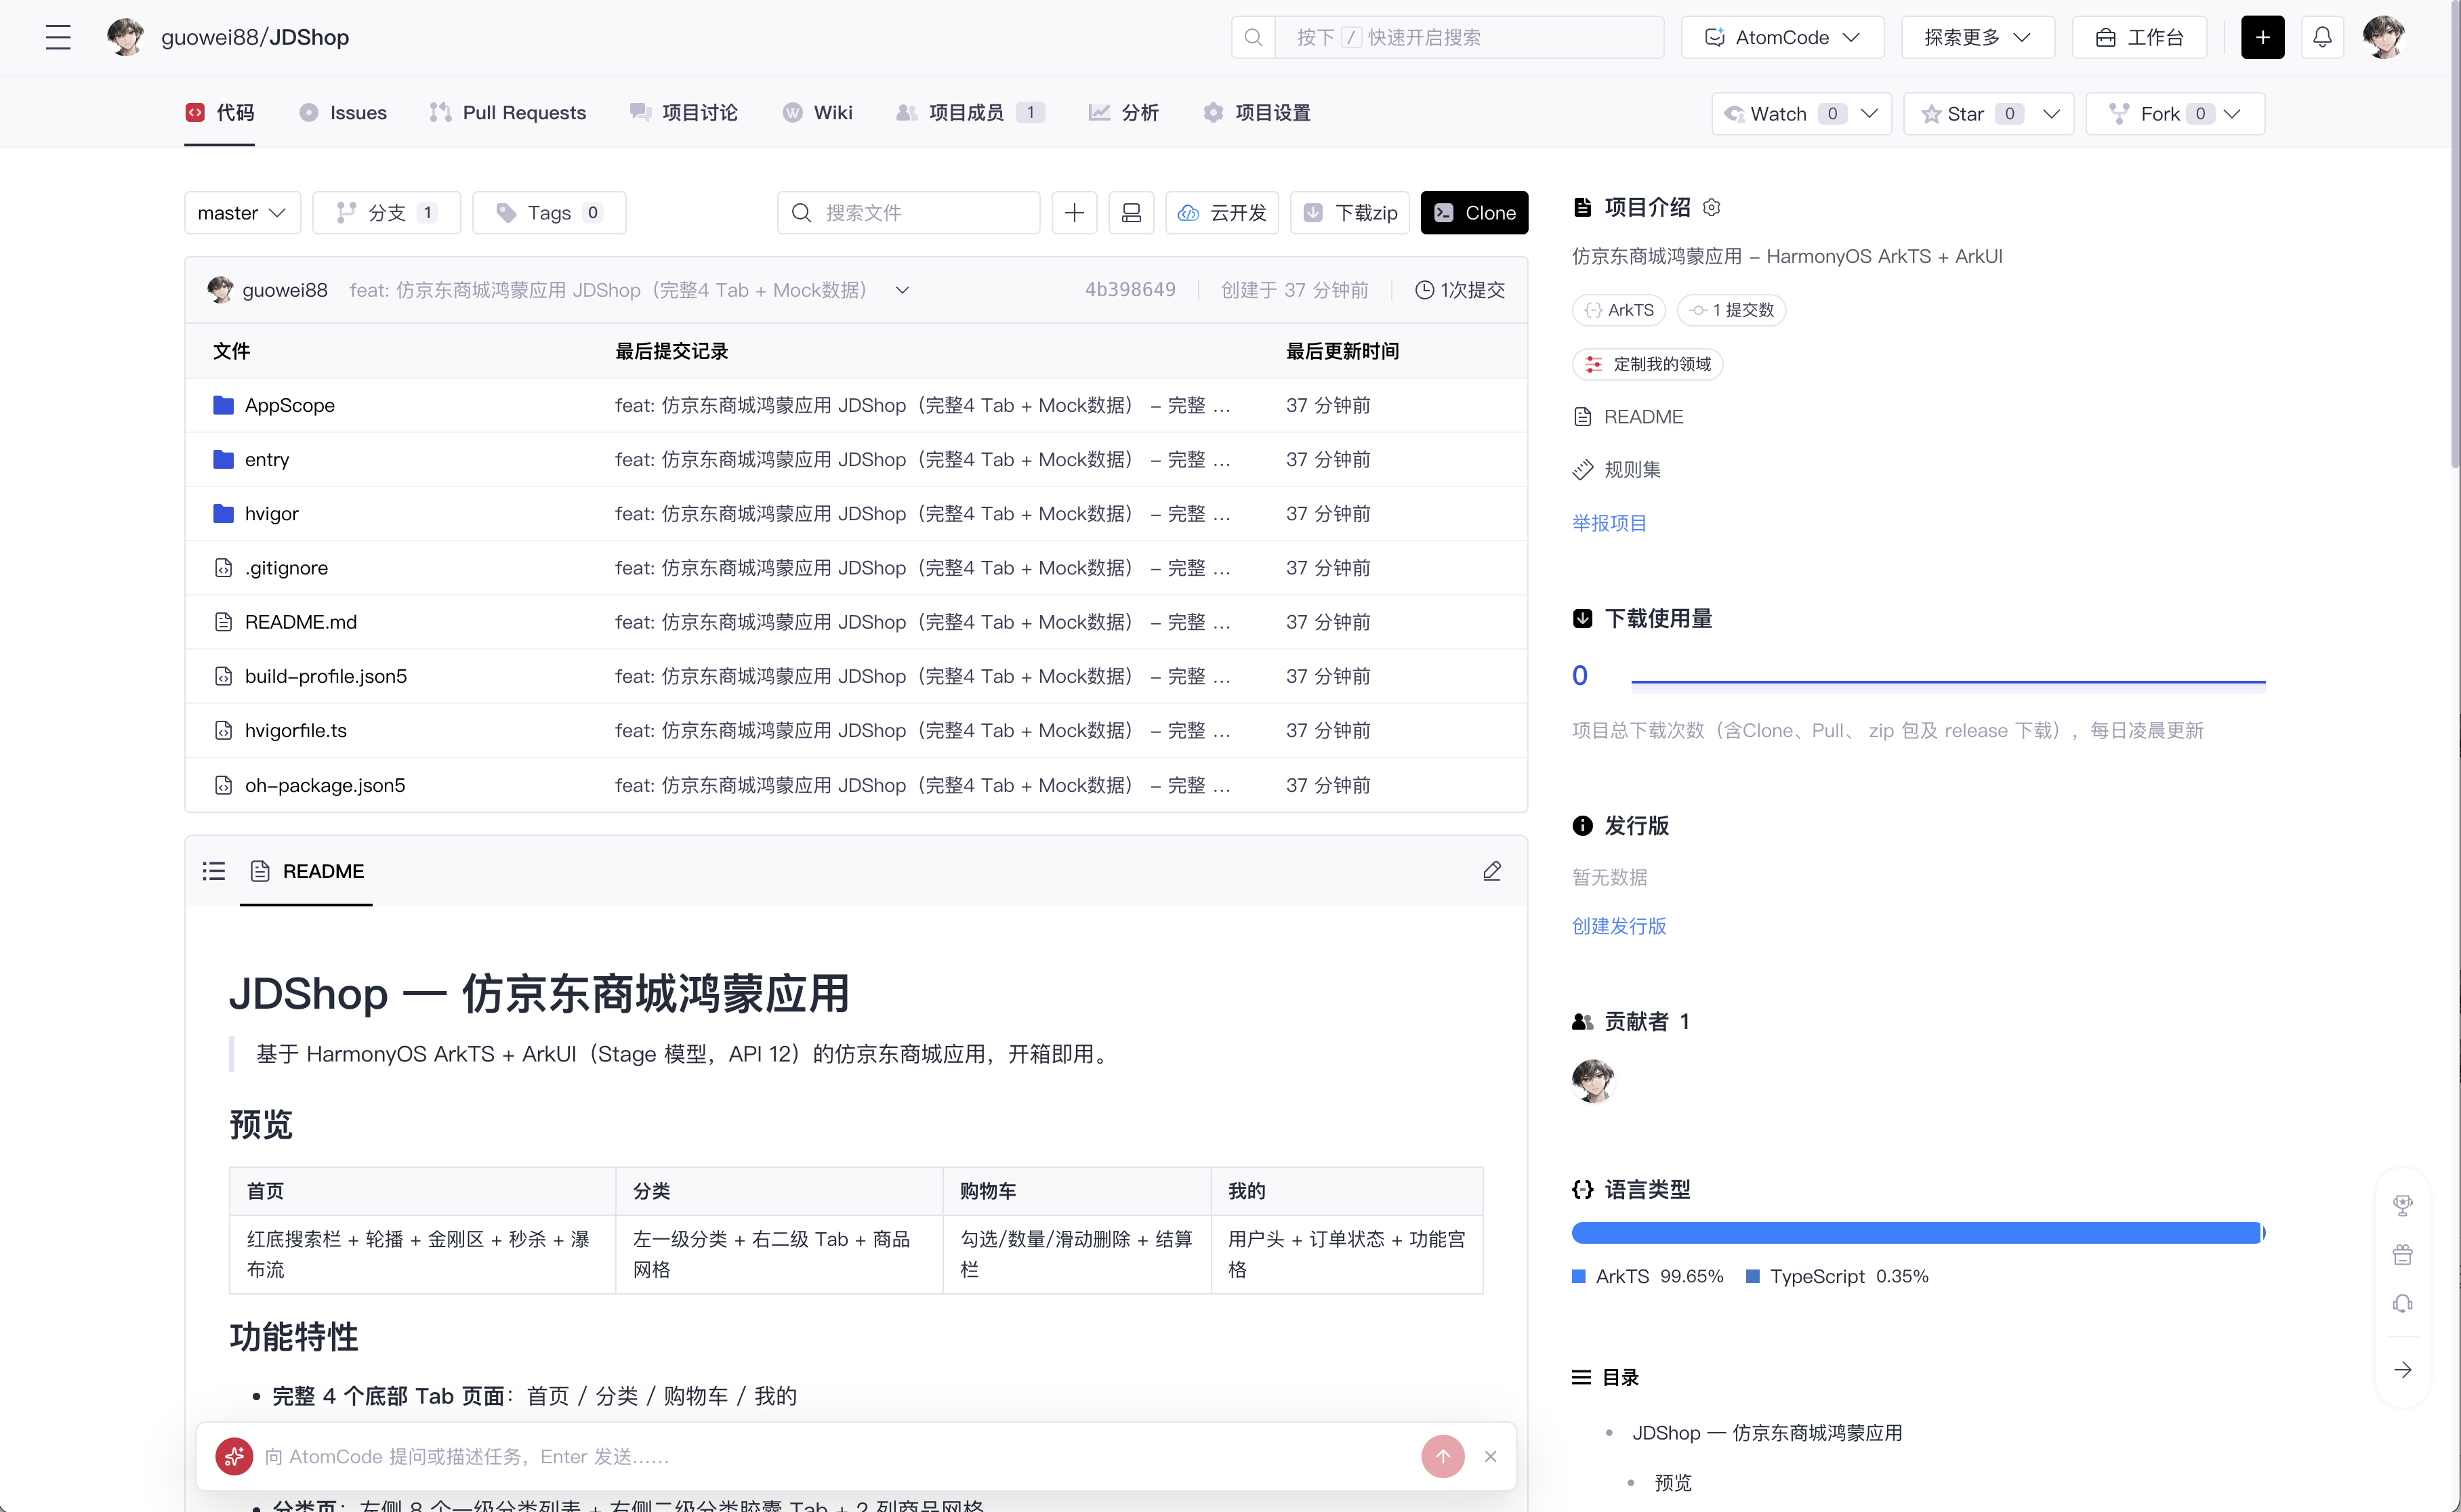Close the AtomCode prompt bar
This screenshot has height=1512, width=2461.
pos(1490,1456)
